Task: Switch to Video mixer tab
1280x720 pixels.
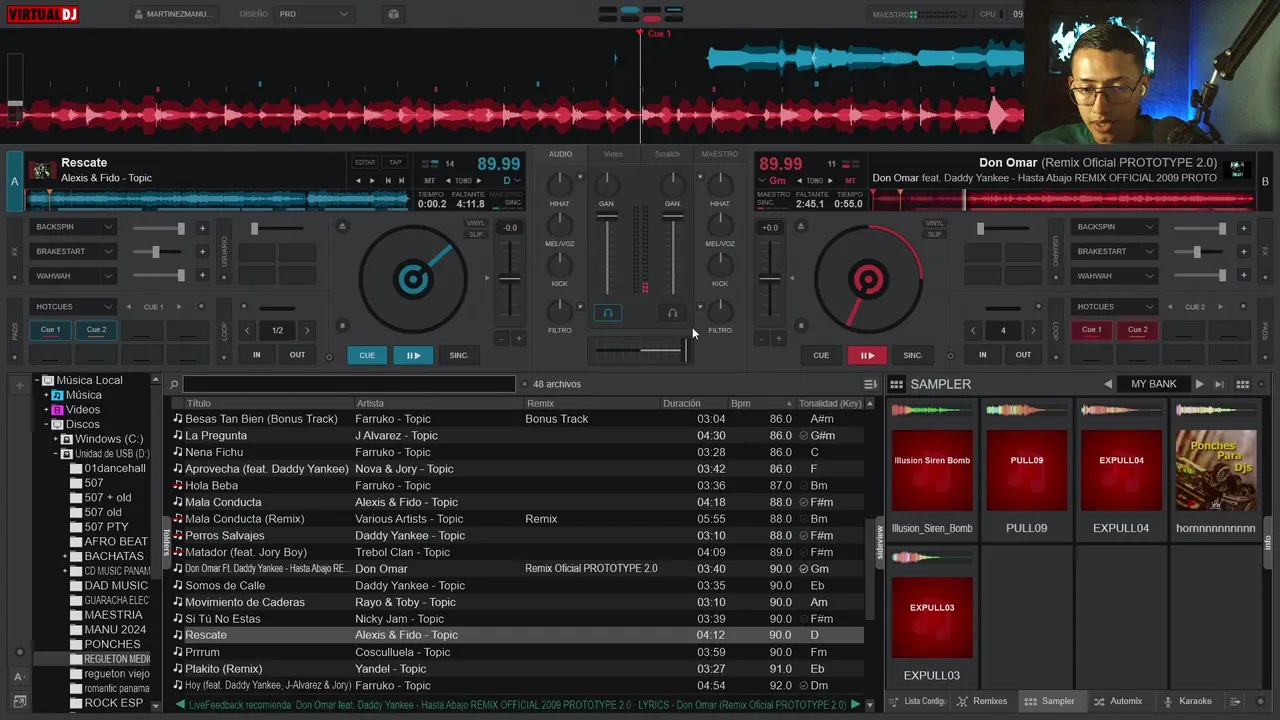Action: click(x=613, y=154)
